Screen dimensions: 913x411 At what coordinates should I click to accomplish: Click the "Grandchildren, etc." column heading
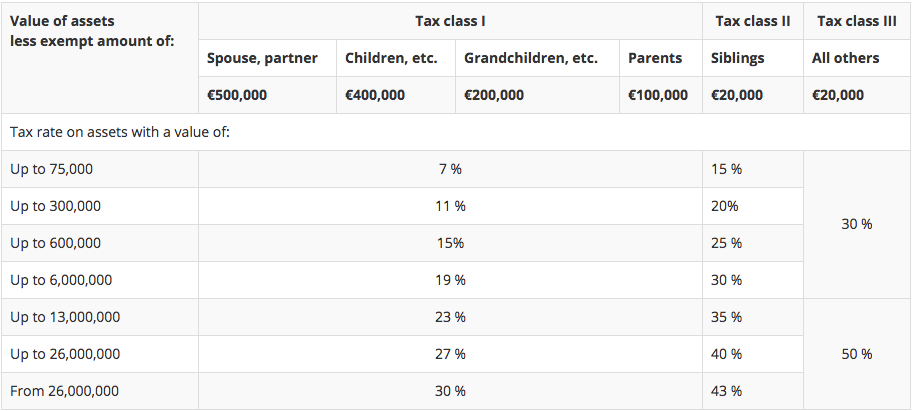[531, 58]
